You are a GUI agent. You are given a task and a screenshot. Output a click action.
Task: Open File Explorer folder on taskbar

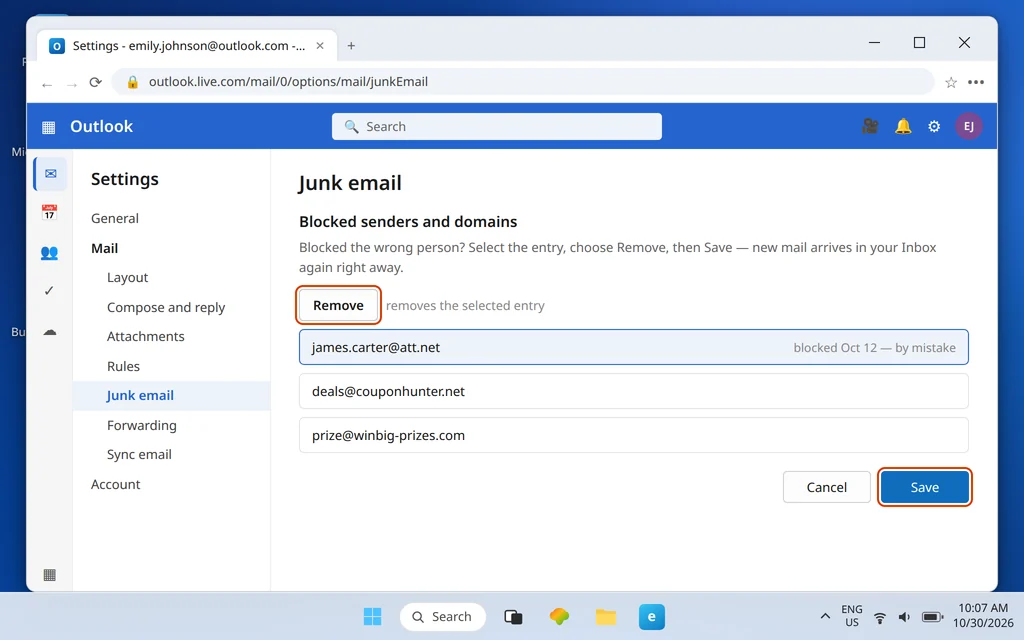point(606,616)
